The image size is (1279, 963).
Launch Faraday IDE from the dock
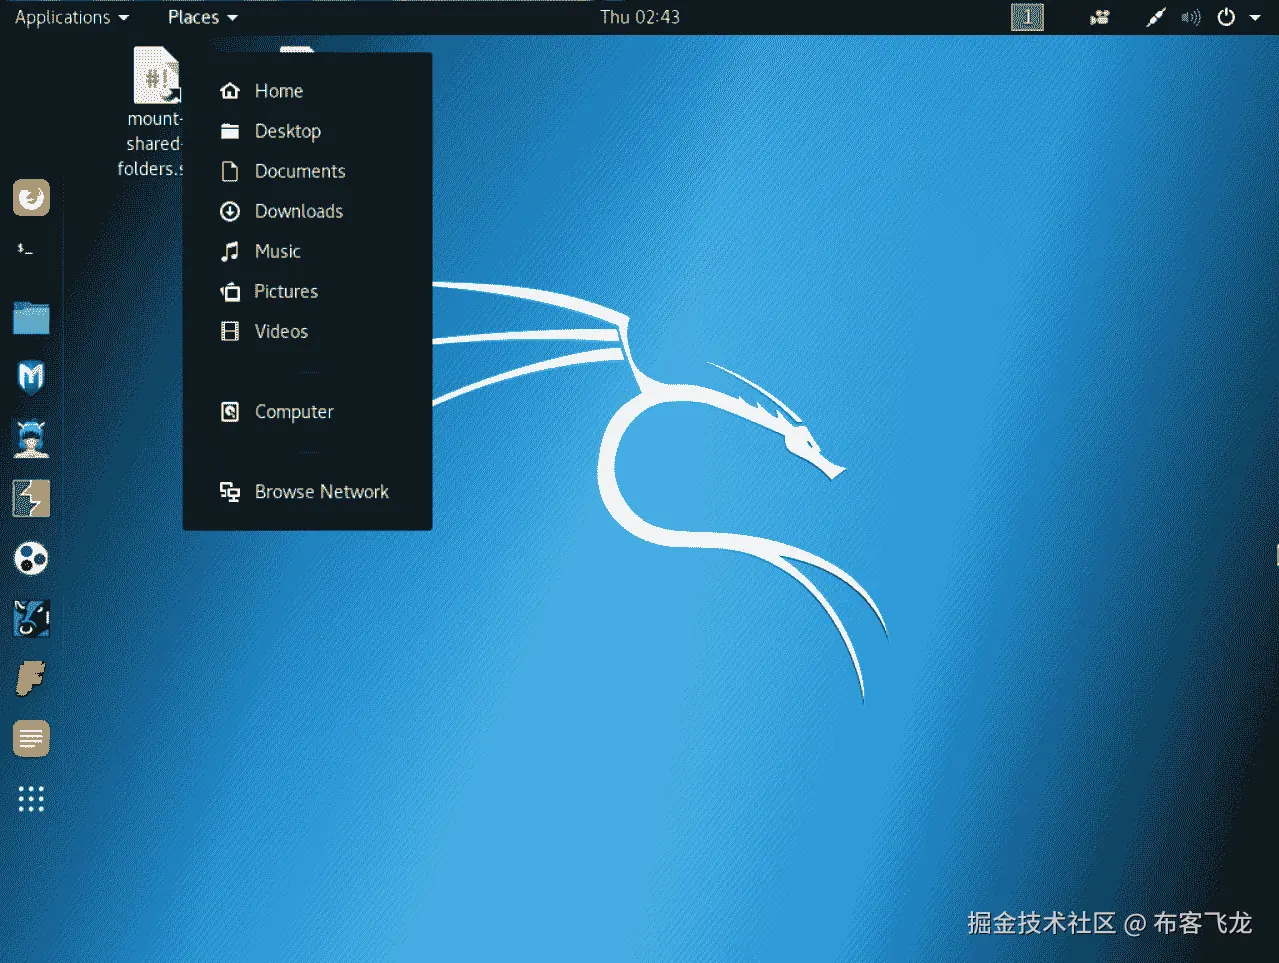pyautogui.click(x=31, y=678)
